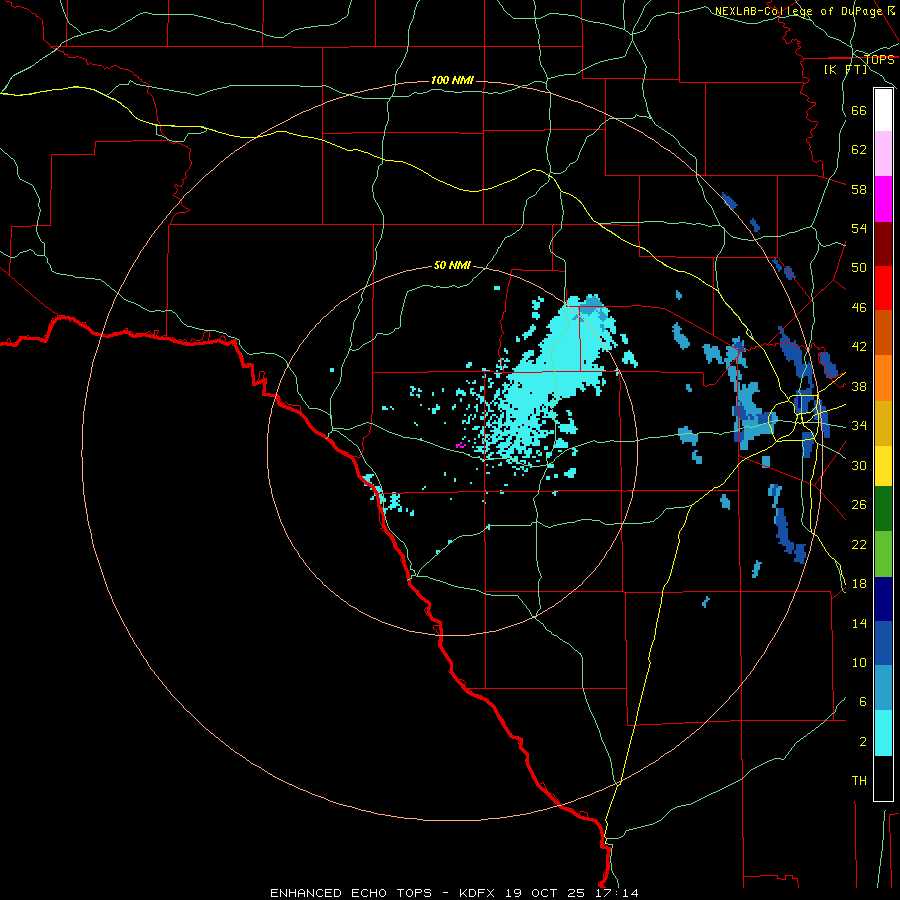The image size is (900, 900).
Task: Click the "50 NMI" range ring label
Action: coord(452,265)
